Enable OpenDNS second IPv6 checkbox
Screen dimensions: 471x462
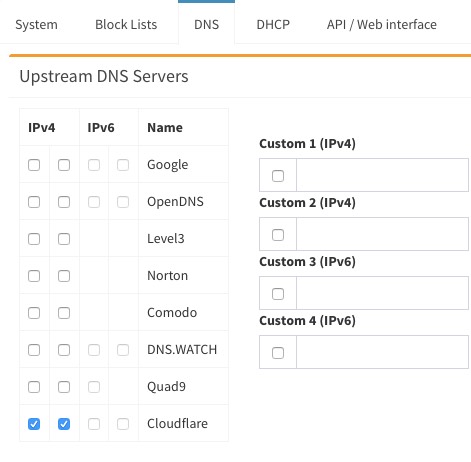(123, 202)
